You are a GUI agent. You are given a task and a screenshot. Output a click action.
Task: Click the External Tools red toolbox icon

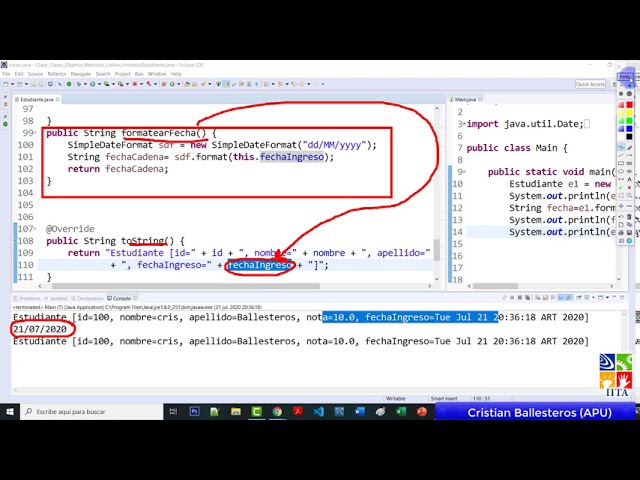pos(121,84)
